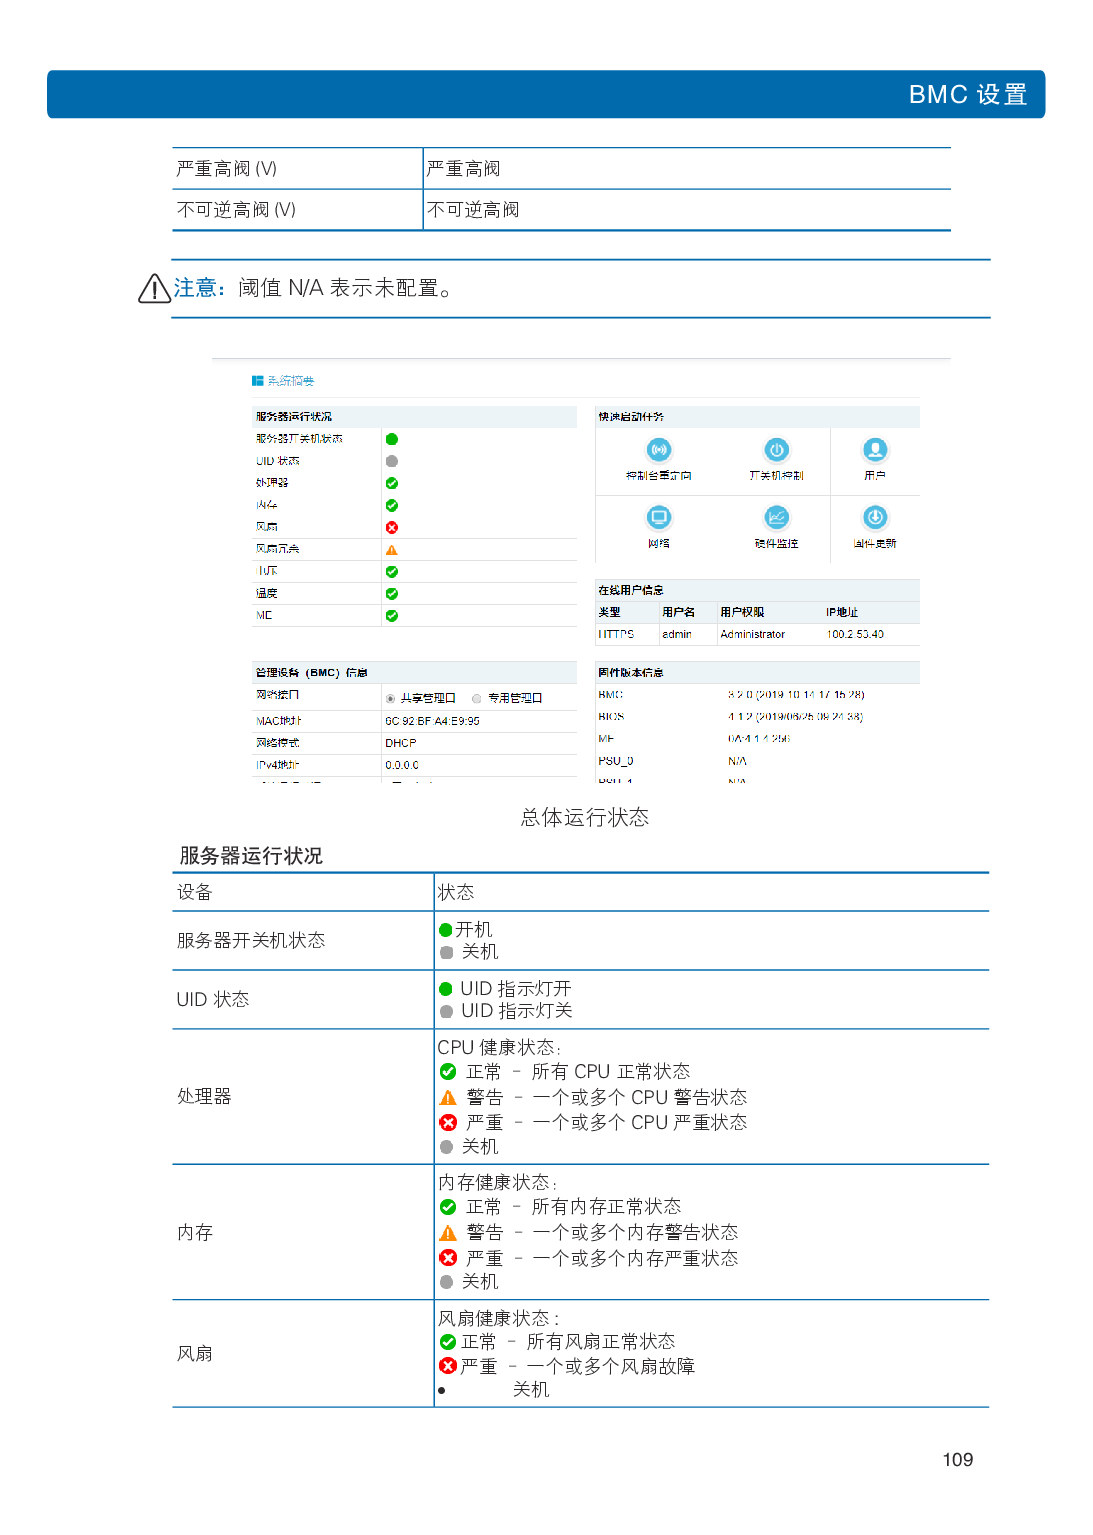Click the red fan error status icon
Screen dimensions: 1093x1535
tap(392, 528)
